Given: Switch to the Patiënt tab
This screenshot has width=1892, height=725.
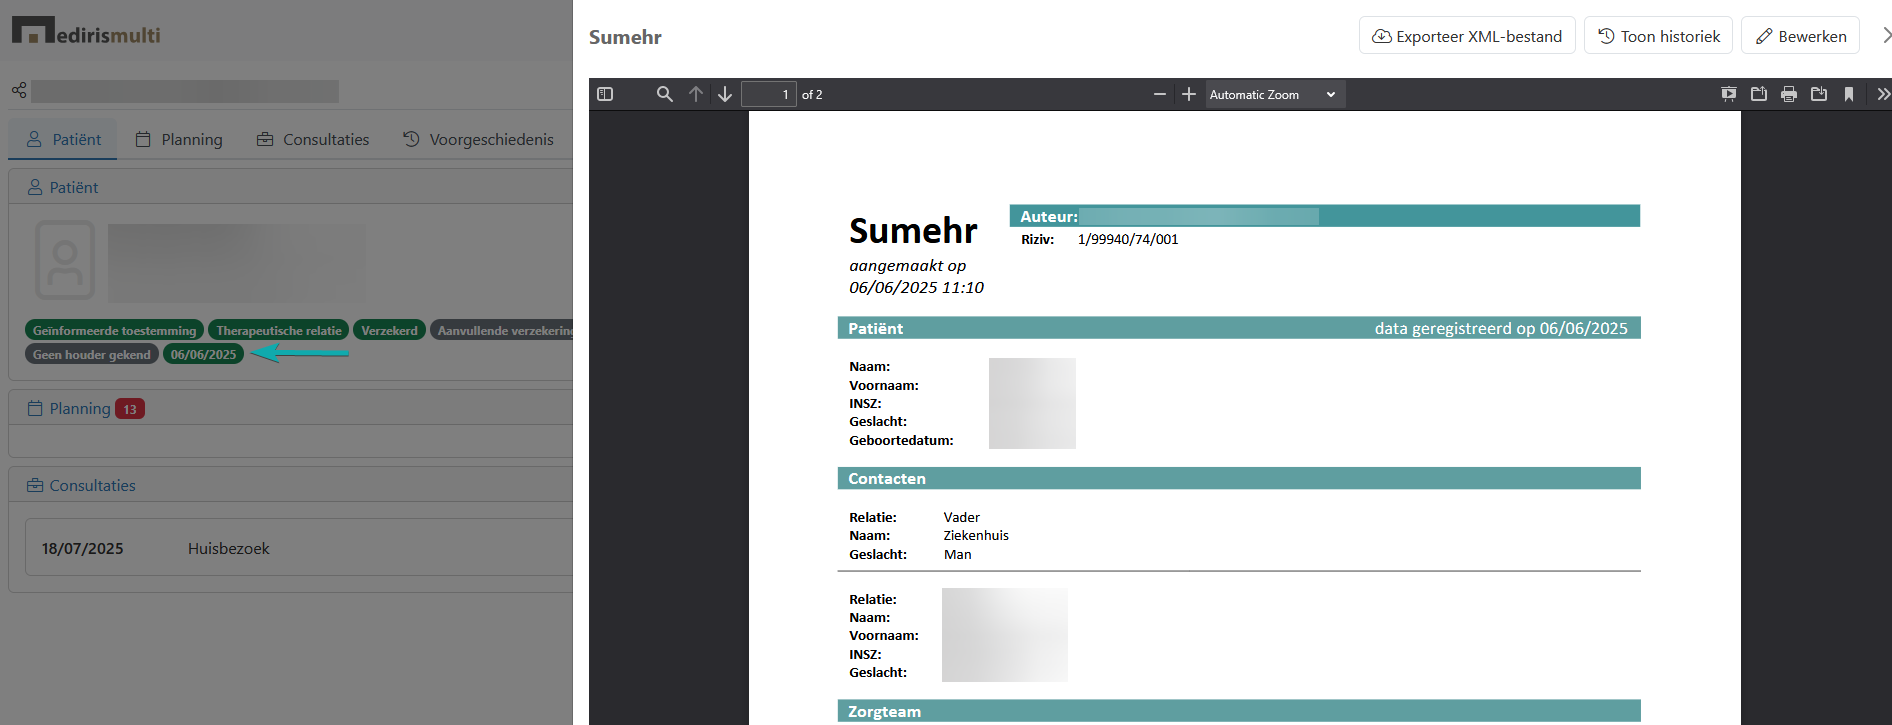Looking at the screenshot, I should (x=63, y=139).
